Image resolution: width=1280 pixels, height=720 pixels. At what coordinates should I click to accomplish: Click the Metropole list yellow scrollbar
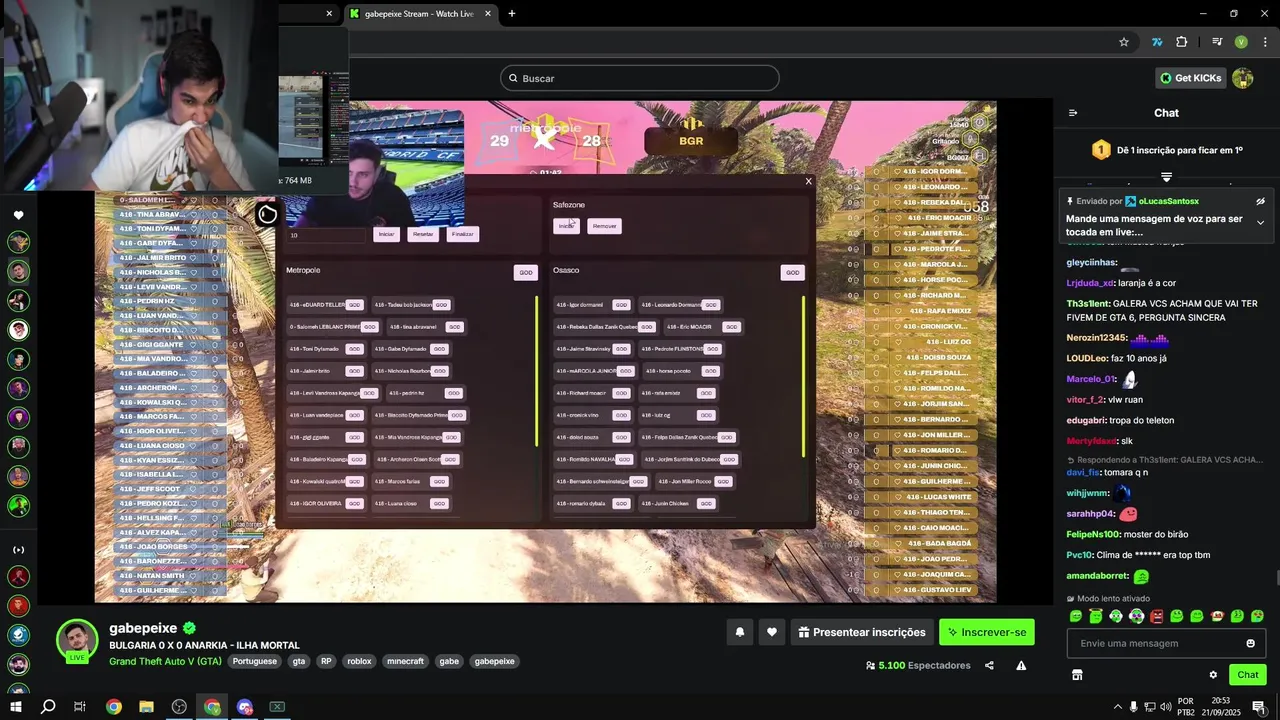[x=537, y=370]
